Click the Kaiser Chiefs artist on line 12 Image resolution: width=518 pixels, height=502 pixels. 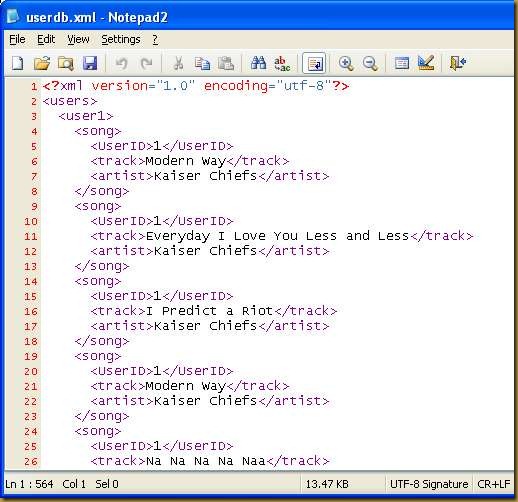[210, 251]
